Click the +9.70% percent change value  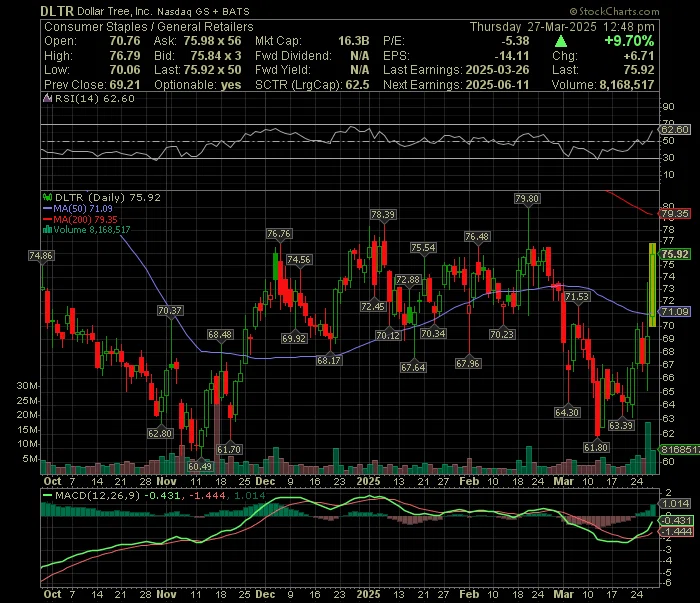pos(629,41)
